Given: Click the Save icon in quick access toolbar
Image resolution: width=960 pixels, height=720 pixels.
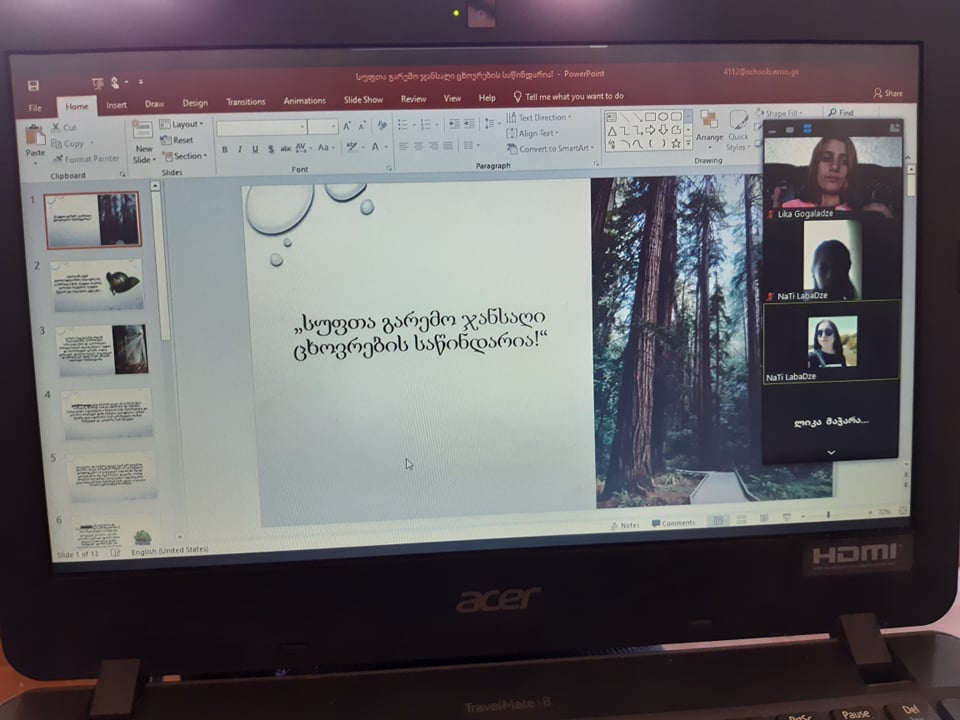Looking at the screenshot, I should coord(33,86).
